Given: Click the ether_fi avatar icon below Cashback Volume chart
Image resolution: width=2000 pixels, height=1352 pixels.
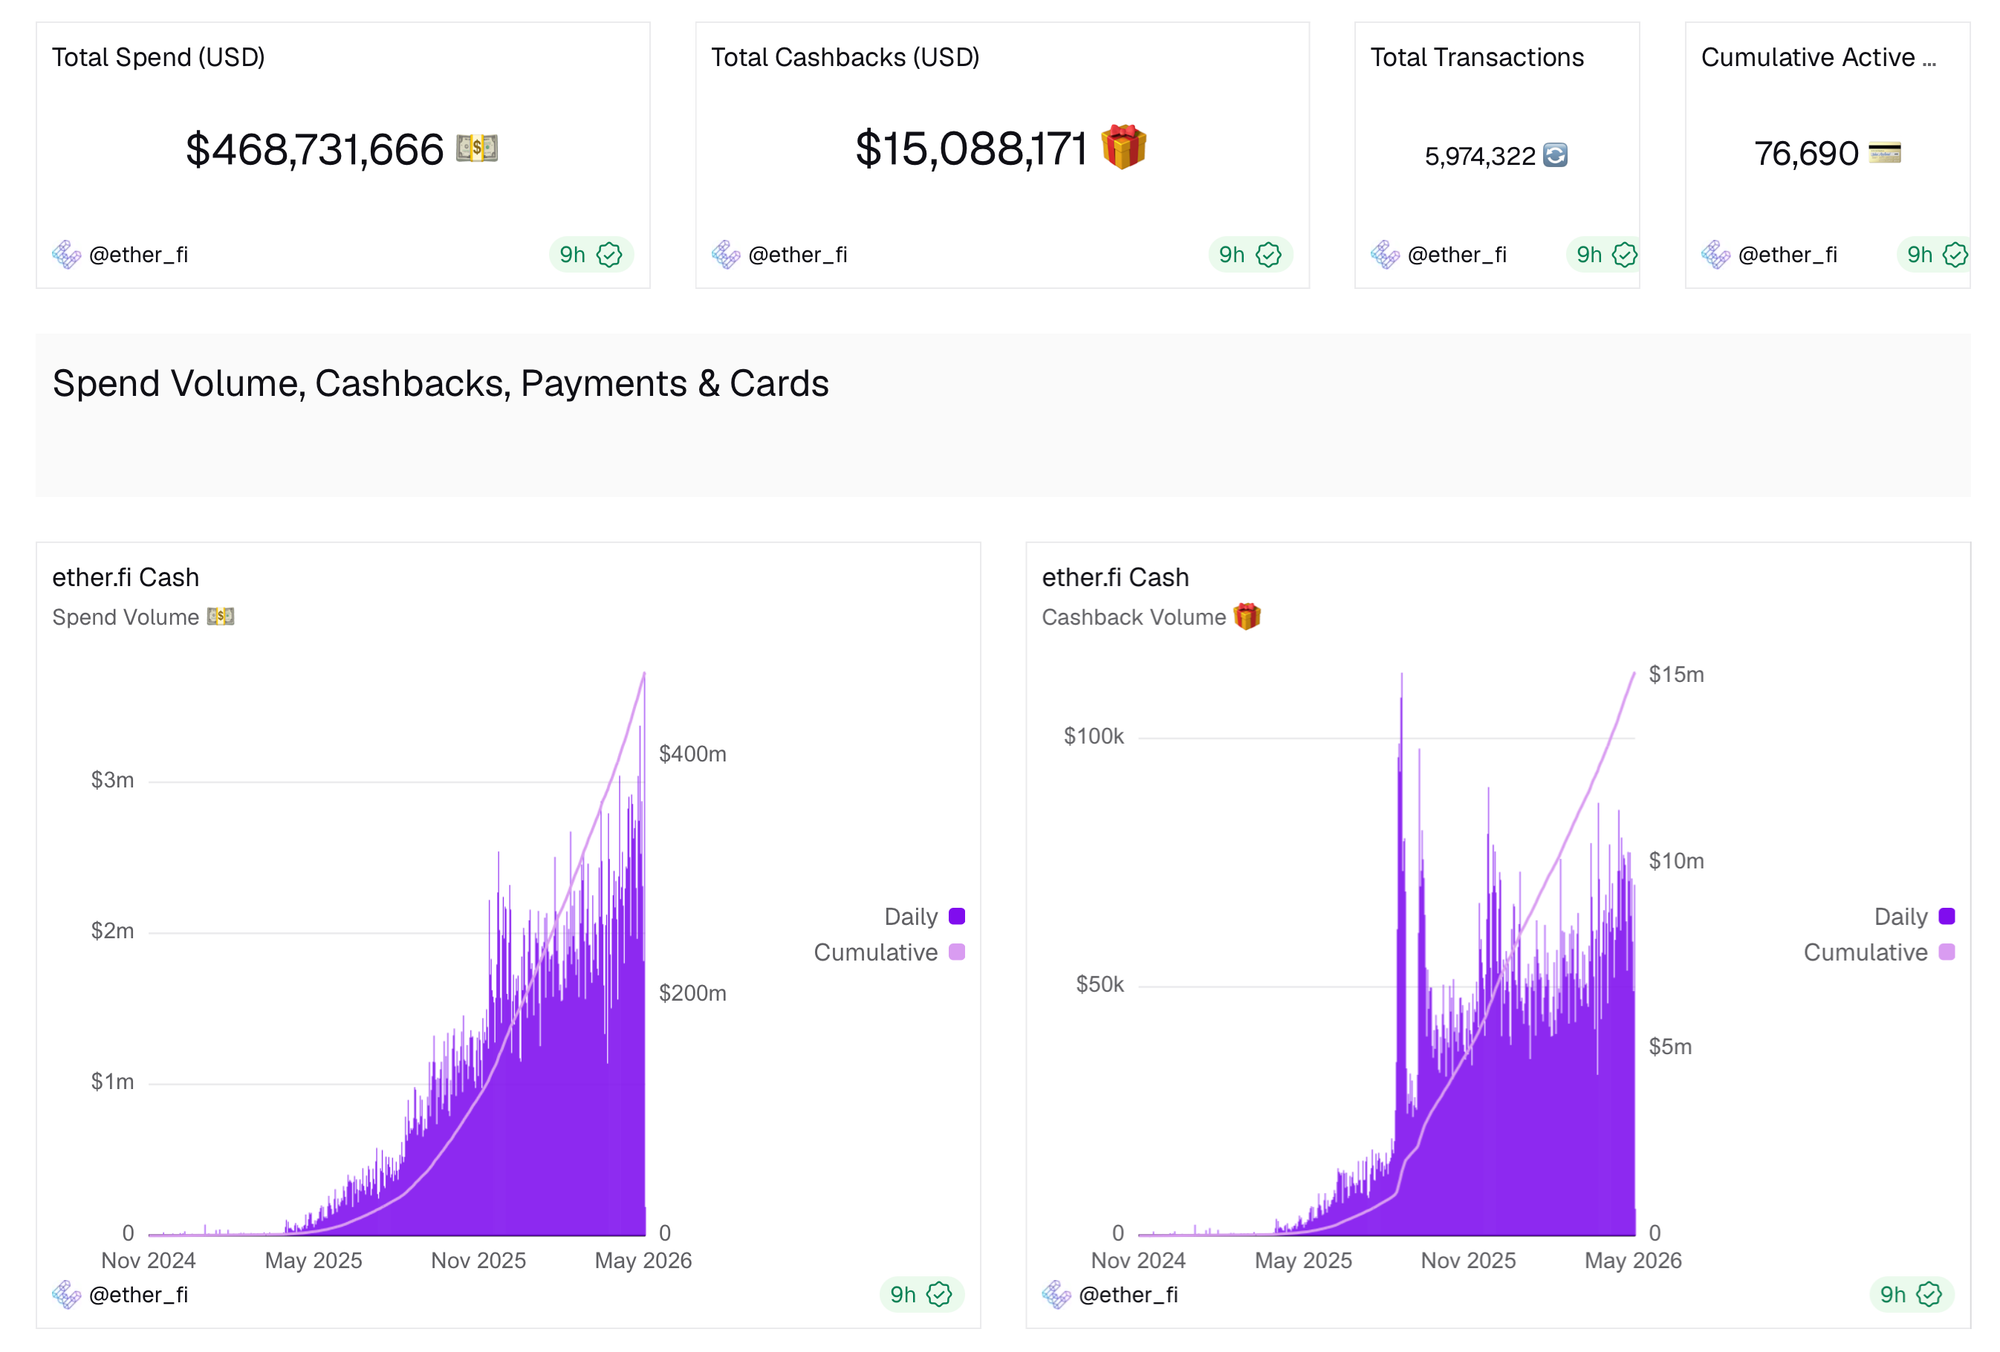Looking at the screenshot, I should pyautogui.click(x=1057, y=1295).
